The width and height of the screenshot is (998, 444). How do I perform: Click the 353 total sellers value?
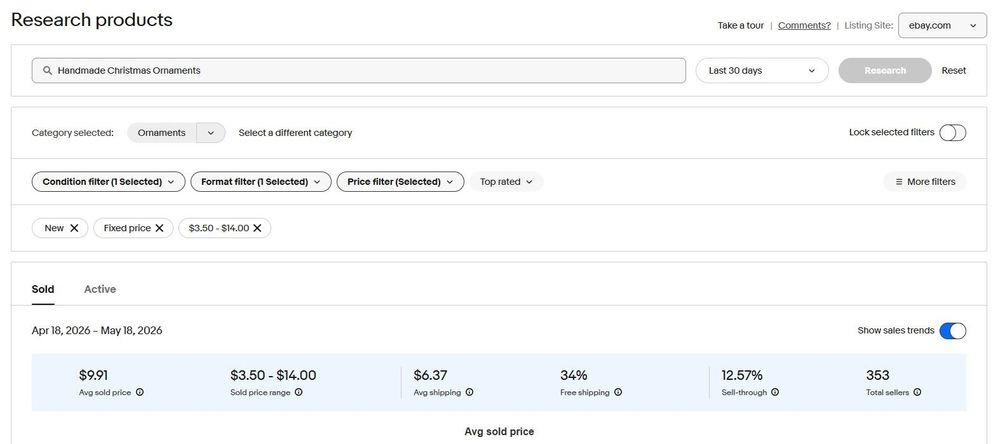click(x=878, y=375)
